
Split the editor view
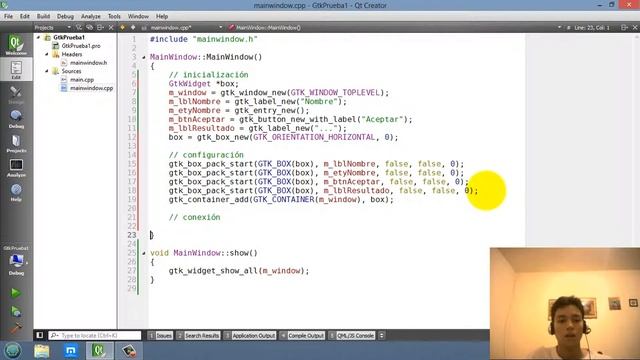pos(624,27)
